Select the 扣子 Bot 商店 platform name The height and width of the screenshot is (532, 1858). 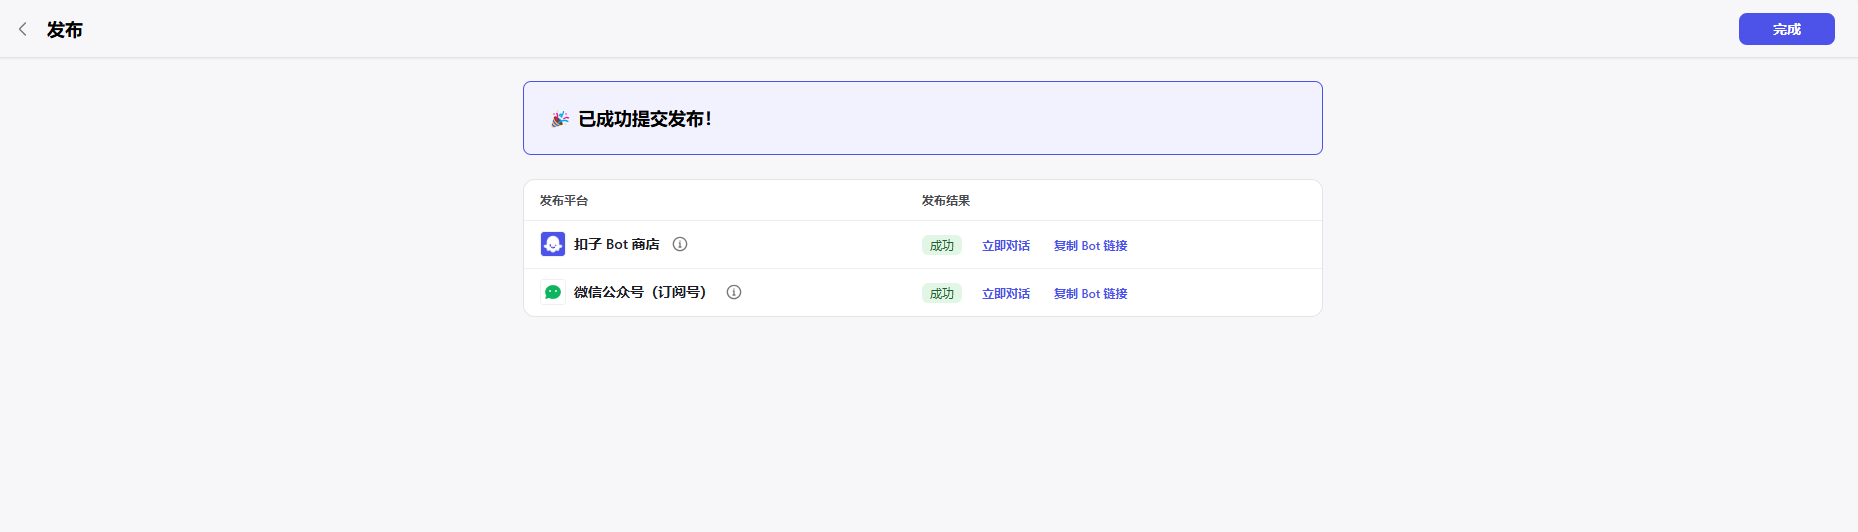coord(616,245)
